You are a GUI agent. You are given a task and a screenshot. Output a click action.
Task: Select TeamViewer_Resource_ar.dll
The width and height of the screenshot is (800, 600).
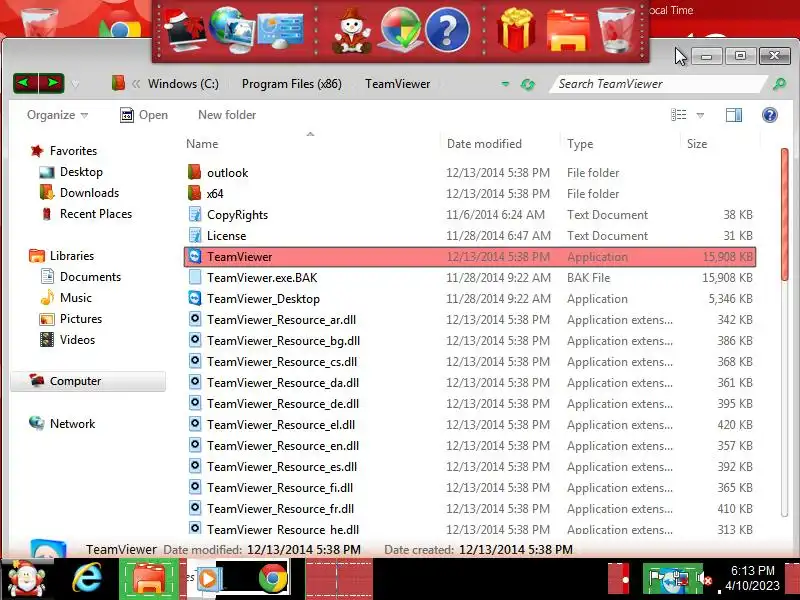[469, 320]
